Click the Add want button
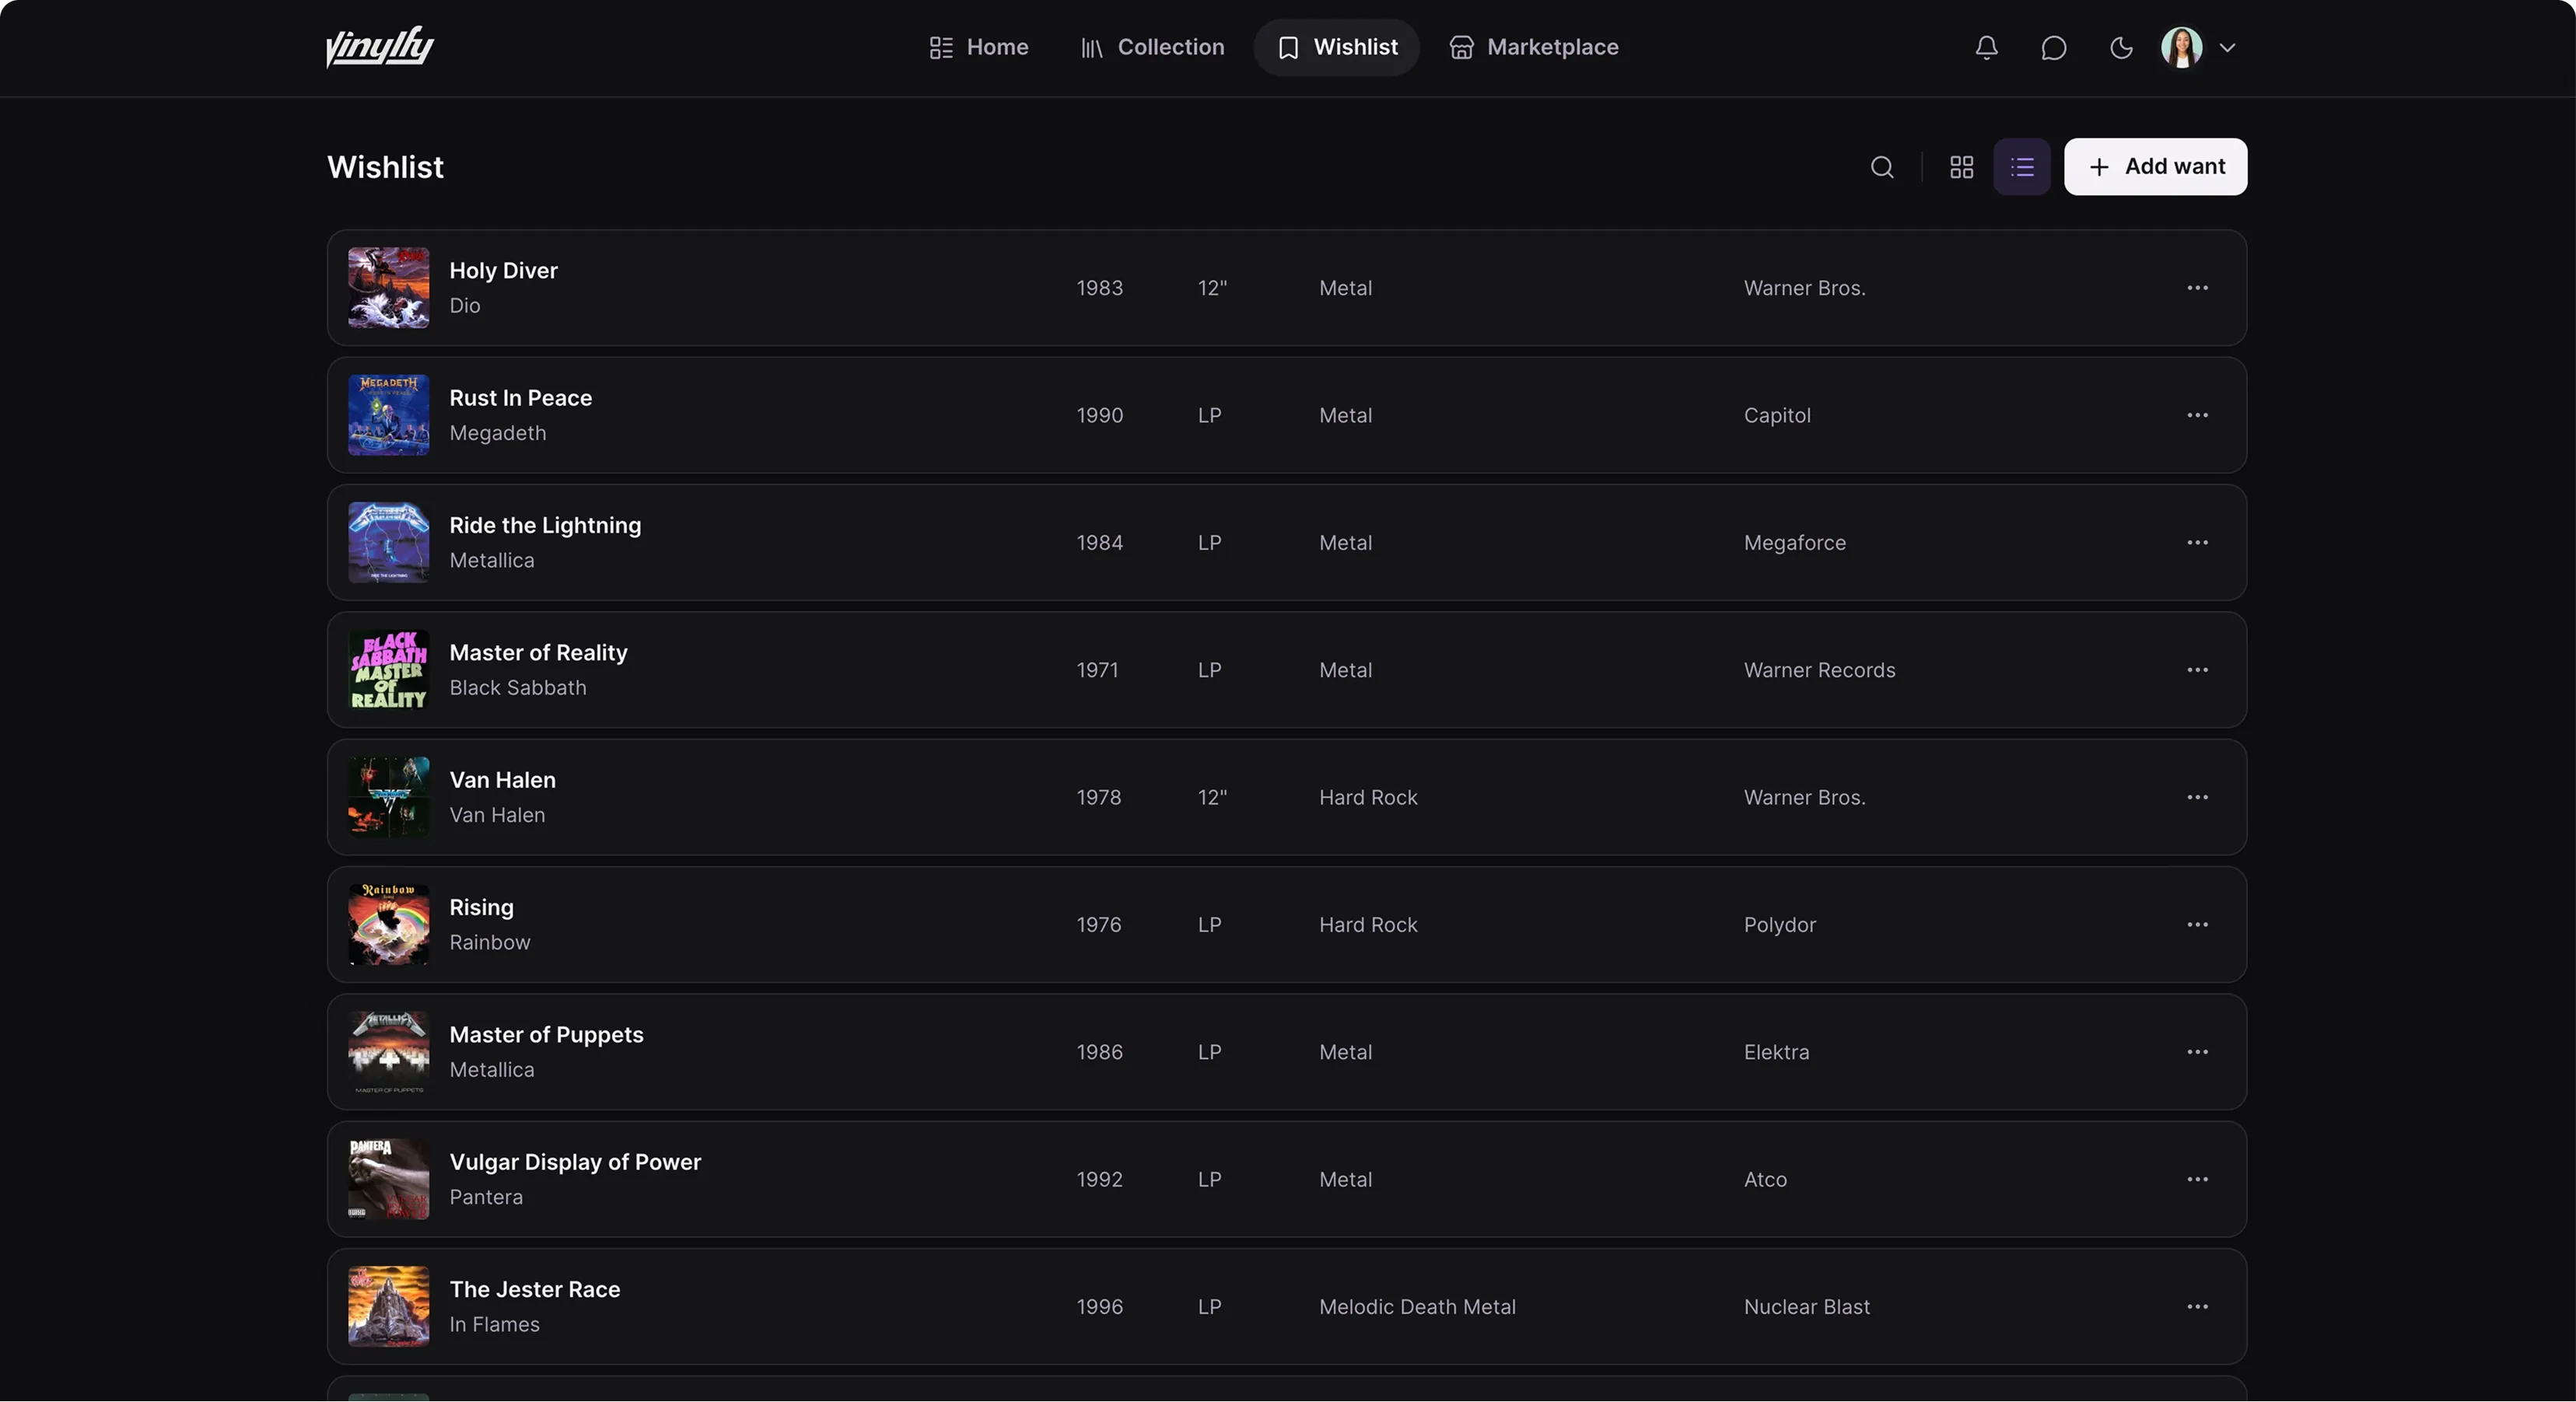 [x=2155, y=167]
